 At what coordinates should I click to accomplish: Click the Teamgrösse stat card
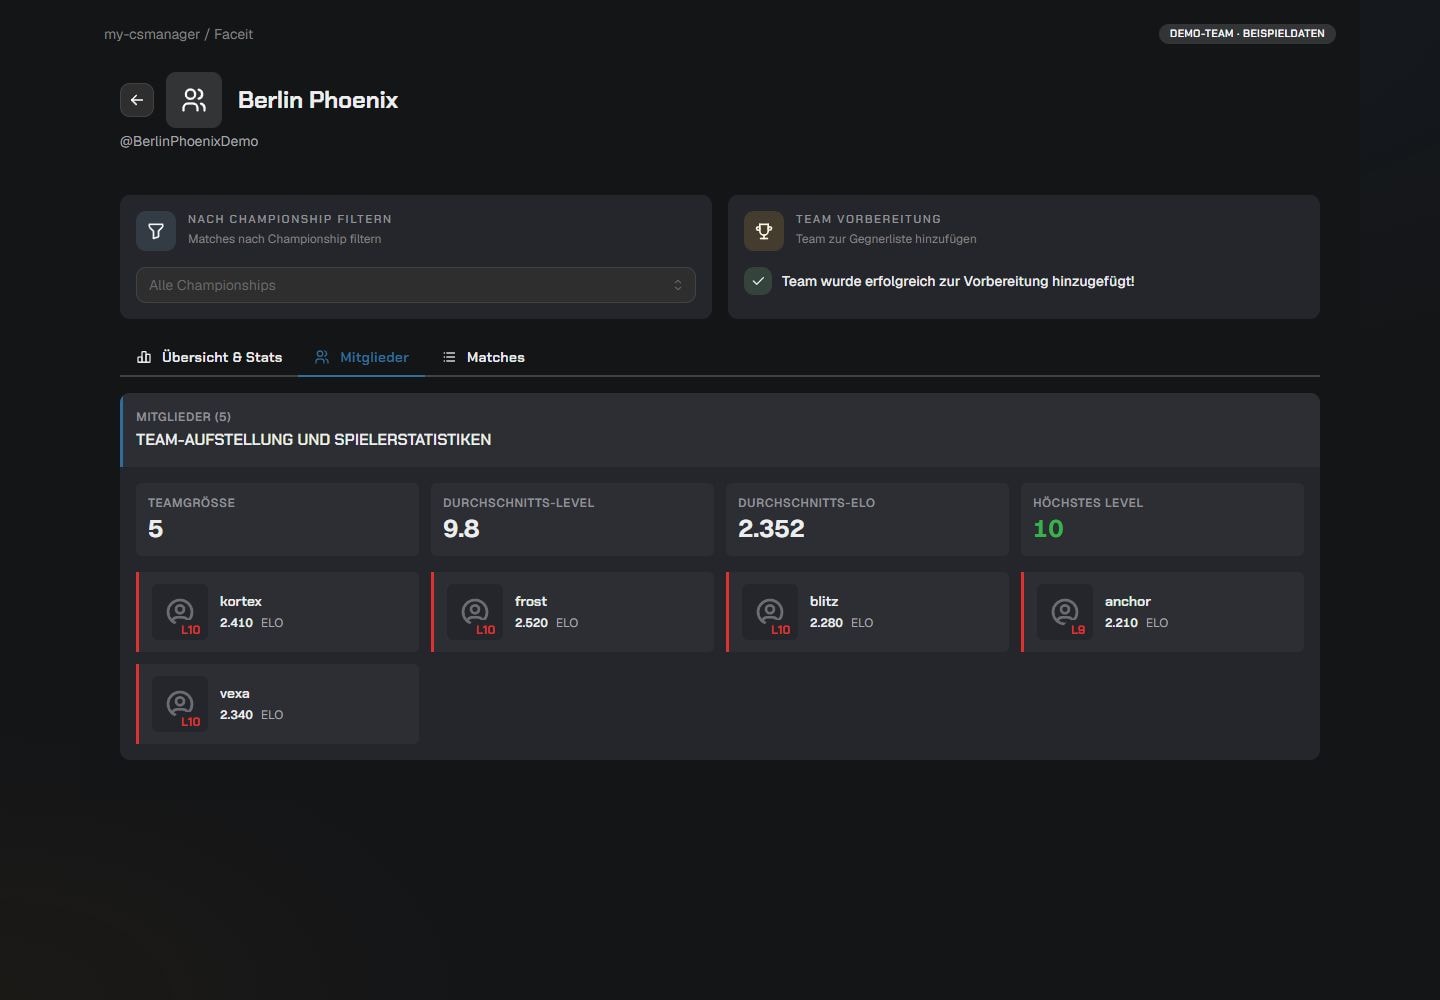pos(277,519)
